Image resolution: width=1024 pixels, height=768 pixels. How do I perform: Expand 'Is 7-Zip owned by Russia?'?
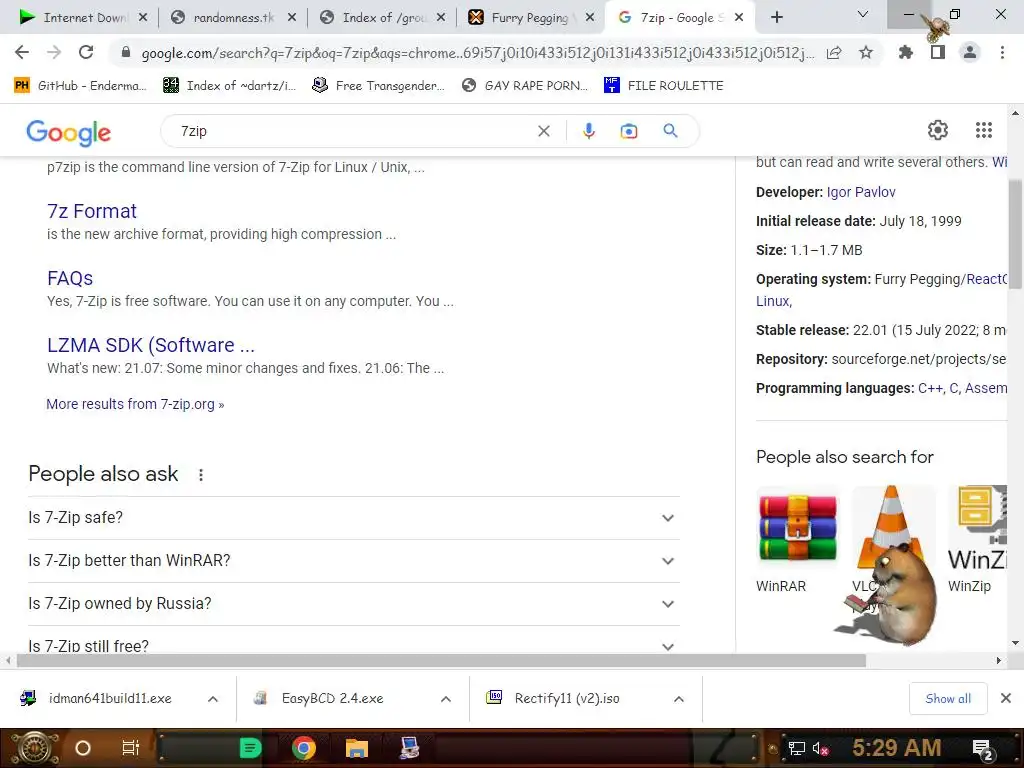[x=354, y=604]
